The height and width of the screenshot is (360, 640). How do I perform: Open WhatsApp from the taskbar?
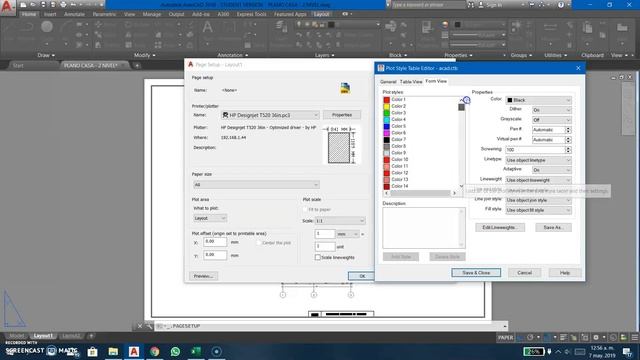[176, 351]
